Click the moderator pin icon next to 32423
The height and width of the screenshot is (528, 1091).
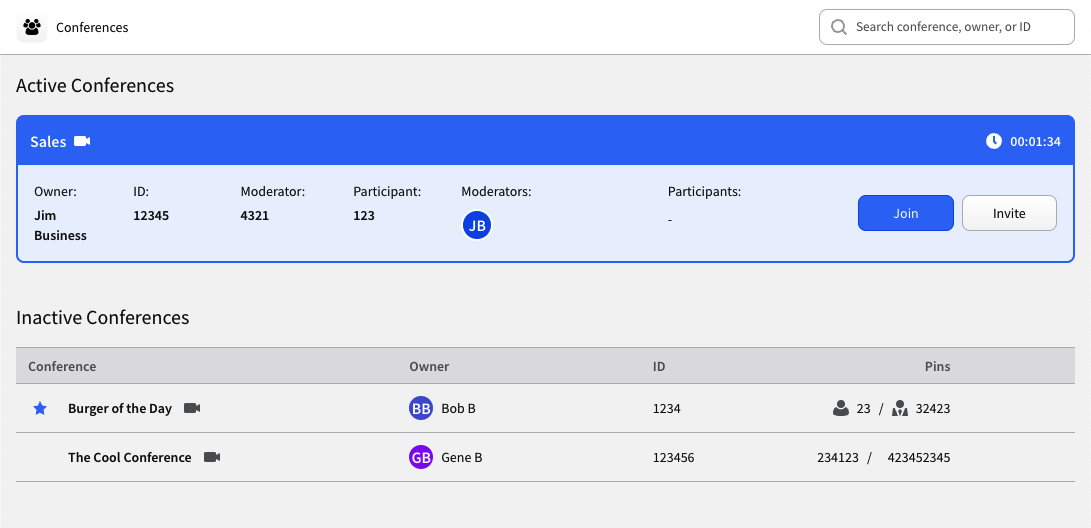[900, 408]
